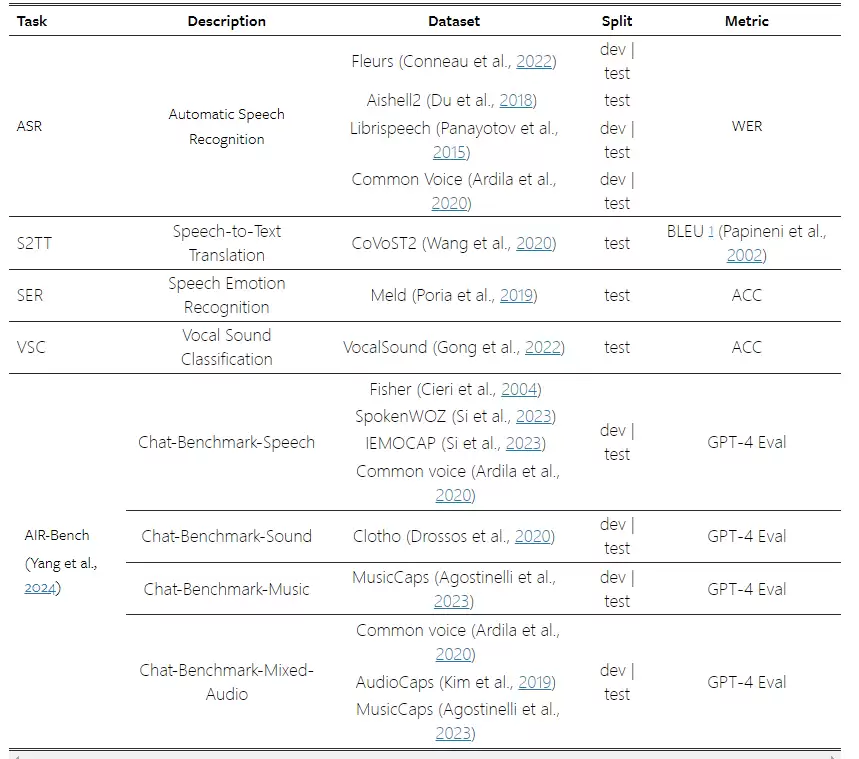
Task: Open the AIR-Bench Yang 2024 citation
Action: [x=40, y=588]
